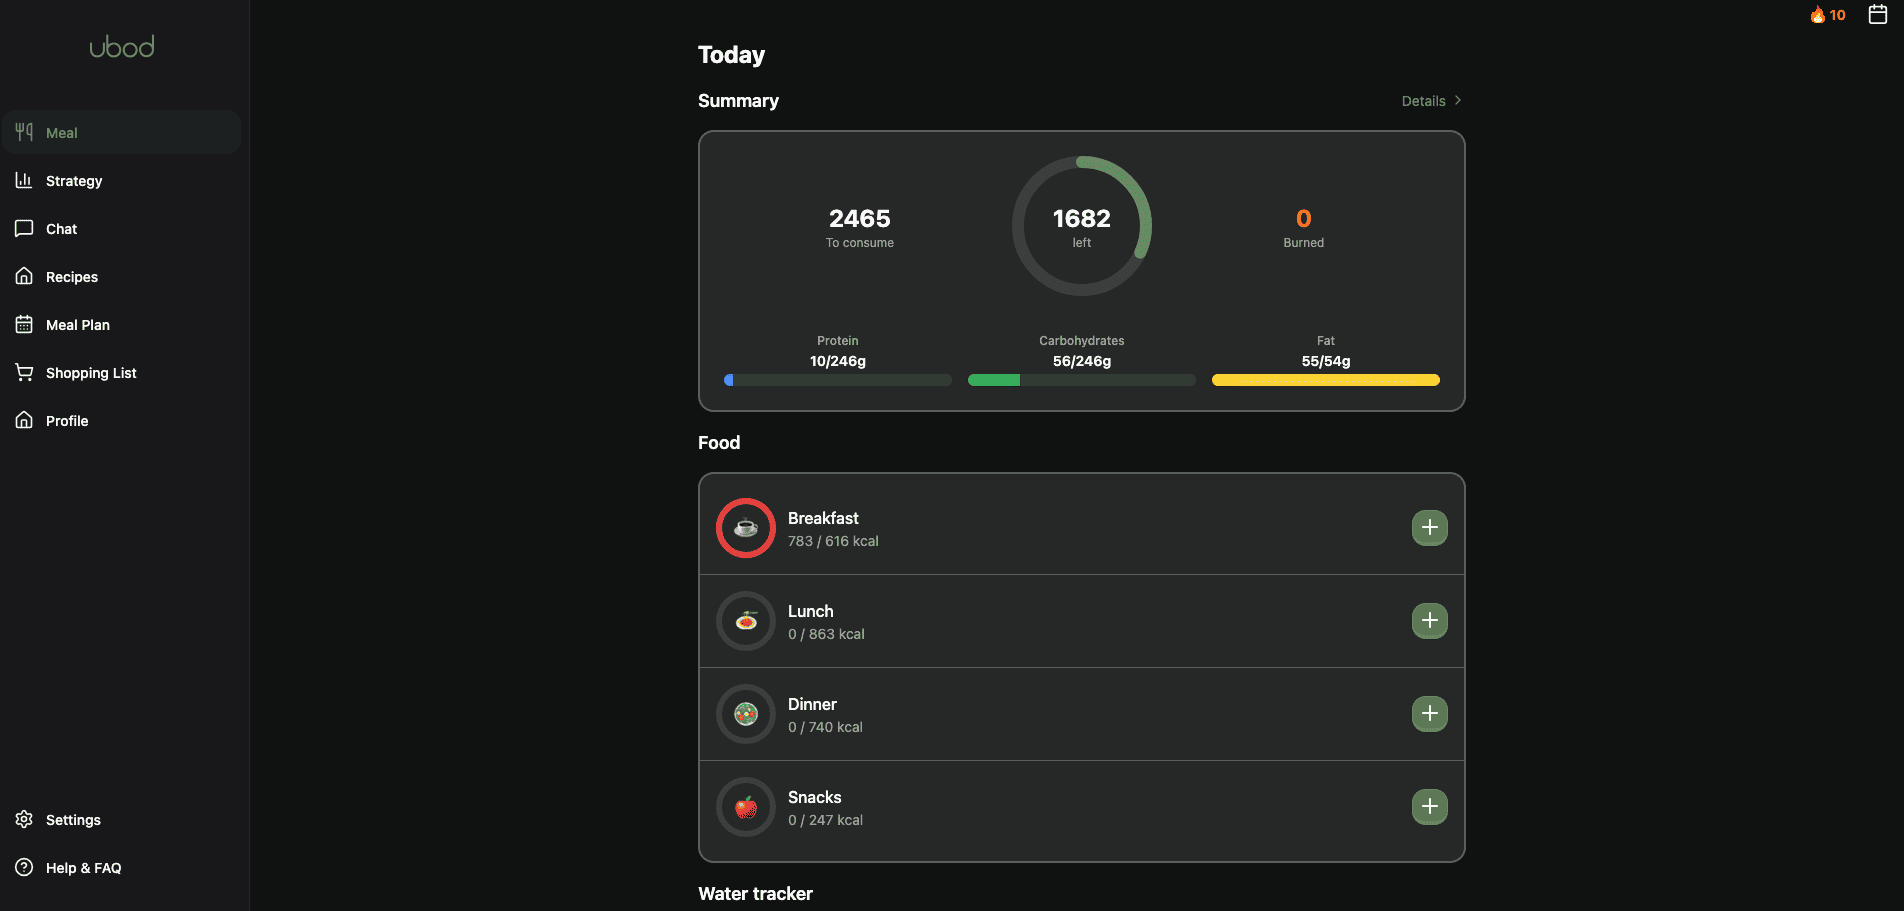
Task: Click the Breakfast coffee cup icon
Action: coord(746,527)
